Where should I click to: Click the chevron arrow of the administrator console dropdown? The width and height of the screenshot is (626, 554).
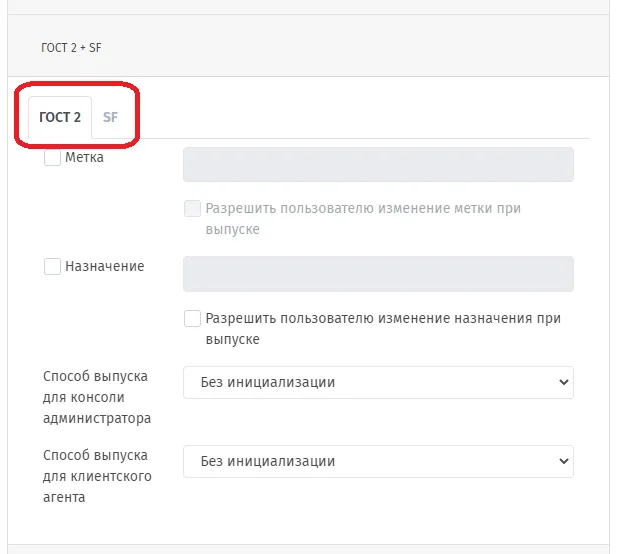click(563, 382)
